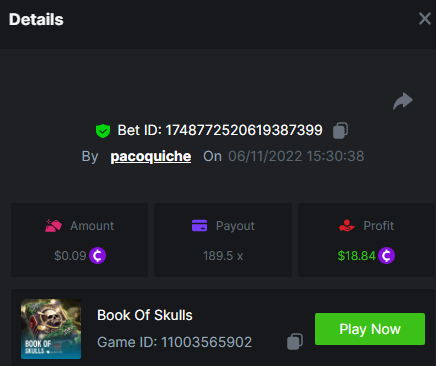Click the coin icon beside $0.09
This screenshot has width=436, height=366.
pos(98,256)
